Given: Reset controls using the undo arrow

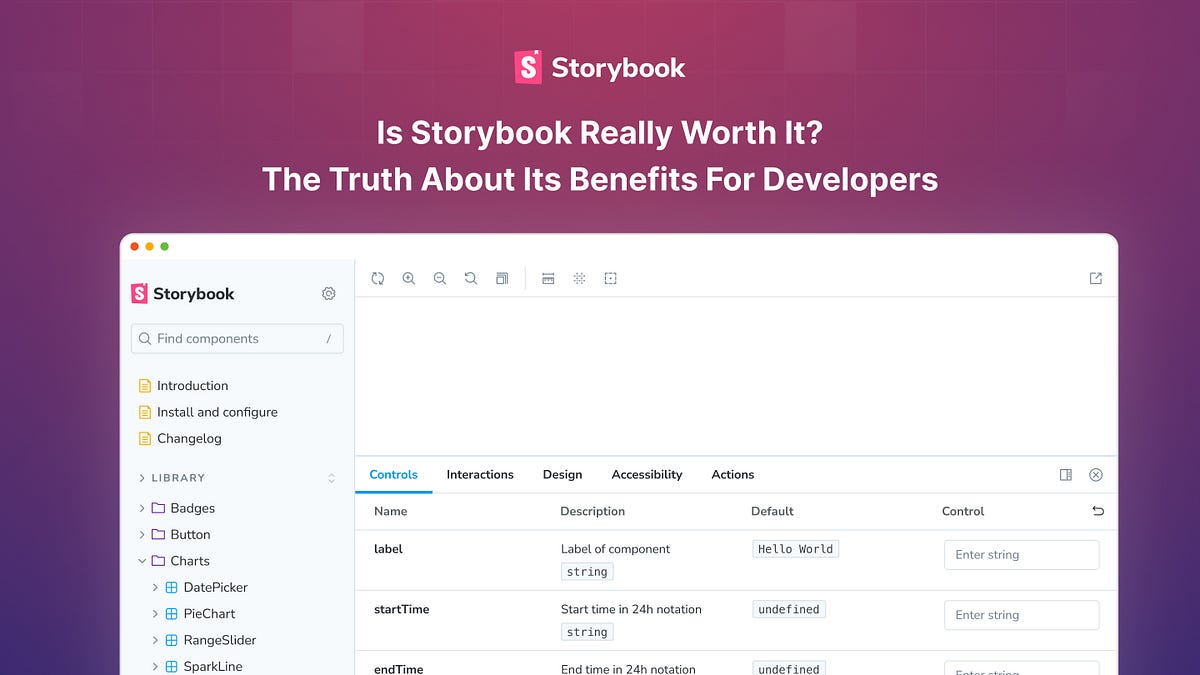Looking at the screenshot, I should tap(1098, 511).
